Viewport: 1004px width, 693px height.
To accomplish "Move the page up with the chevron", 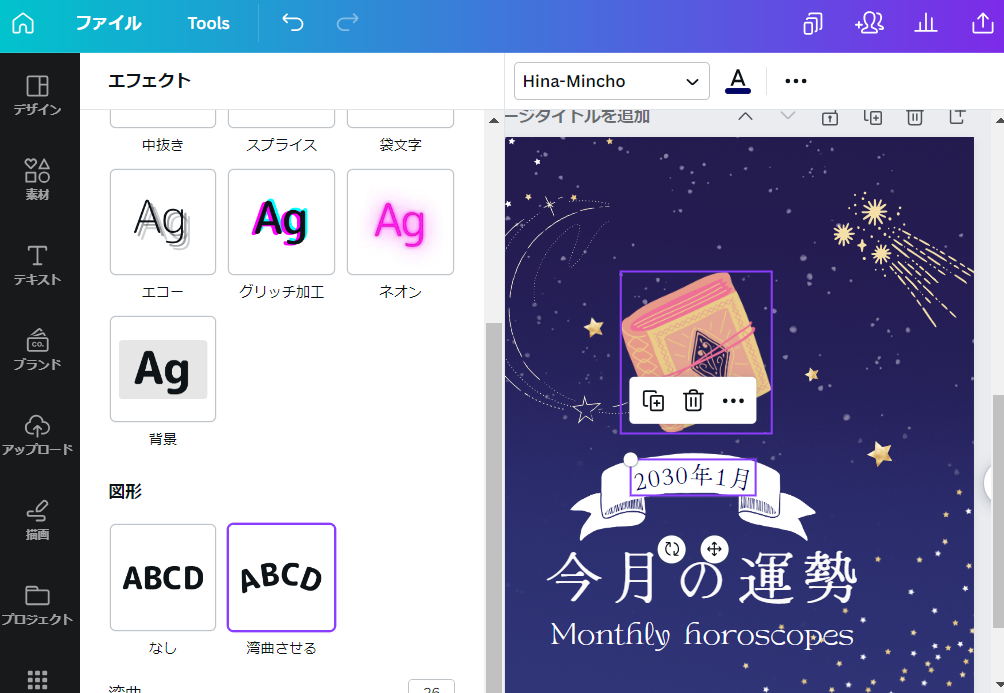I will [745, 117].
